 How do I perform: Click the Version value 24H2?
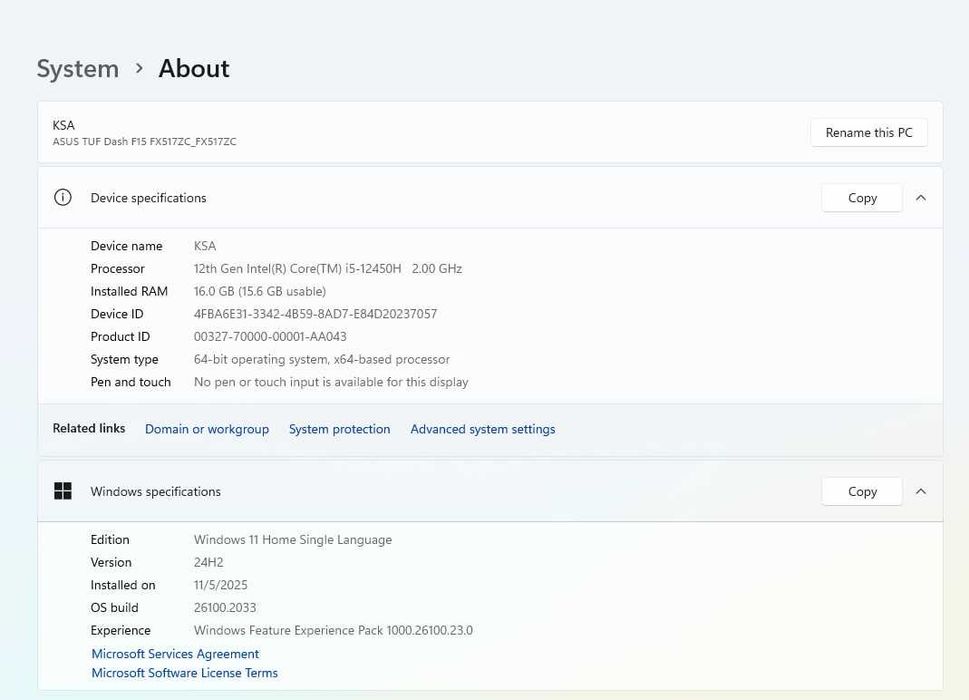click(x=209, y=562)
